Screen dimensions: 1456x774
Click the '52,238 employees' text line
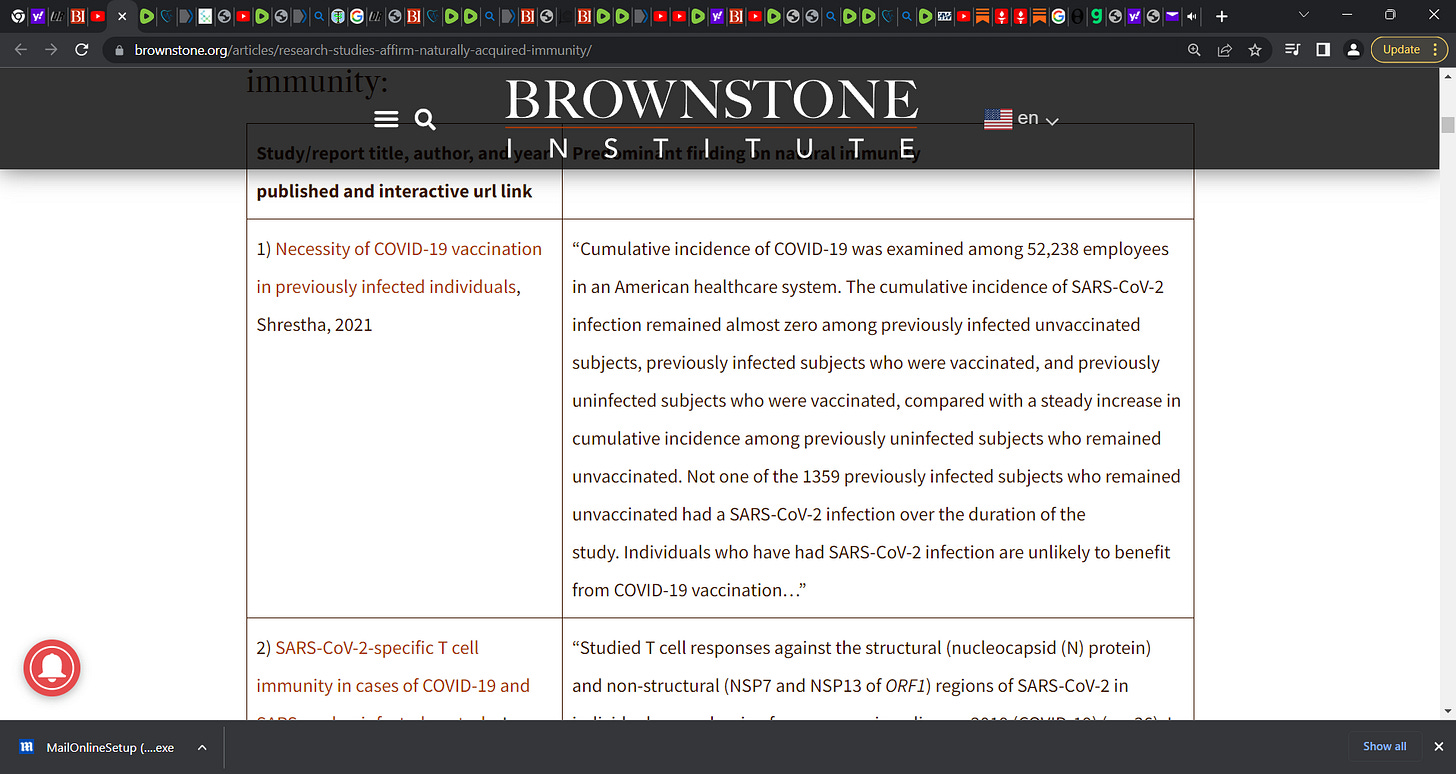pos(870,249)
